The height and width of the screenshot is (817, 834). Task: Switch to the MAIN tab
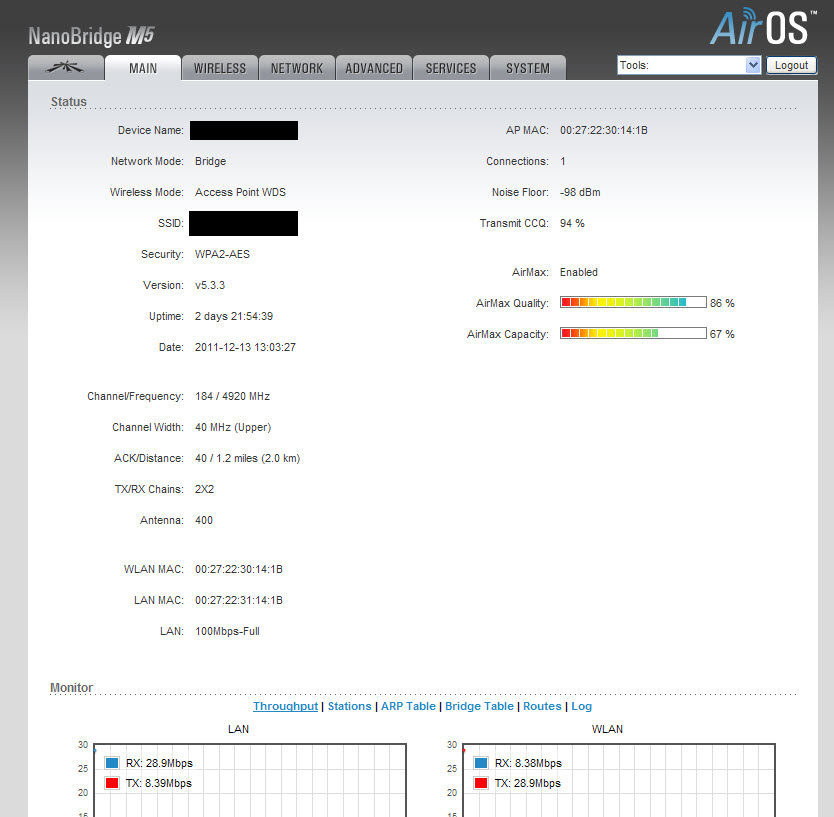pyautogui.click(x=143, y=68)
